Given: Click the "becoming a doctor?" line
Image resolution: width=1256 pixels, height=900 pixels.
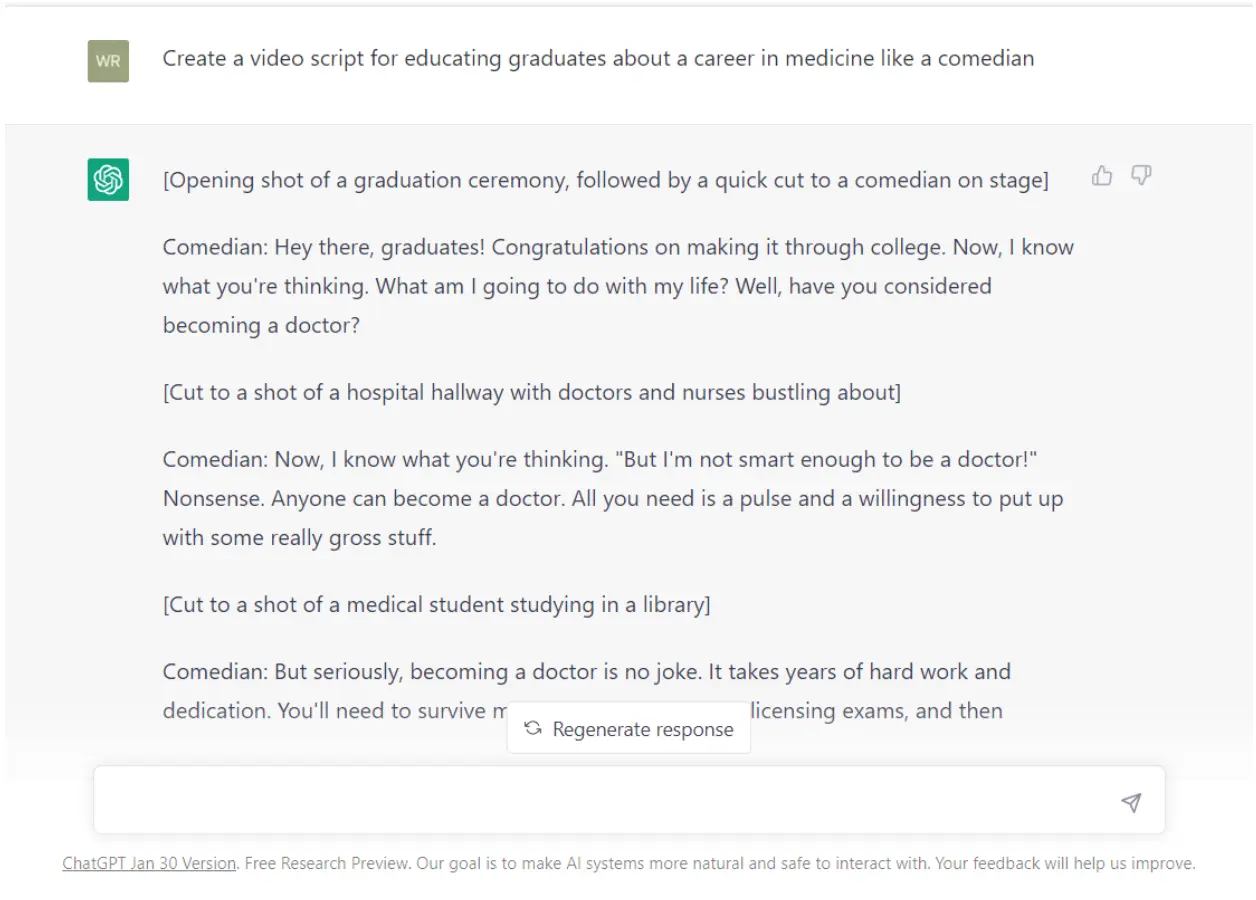Looking at the screenshot, I should tap(260, 325).
